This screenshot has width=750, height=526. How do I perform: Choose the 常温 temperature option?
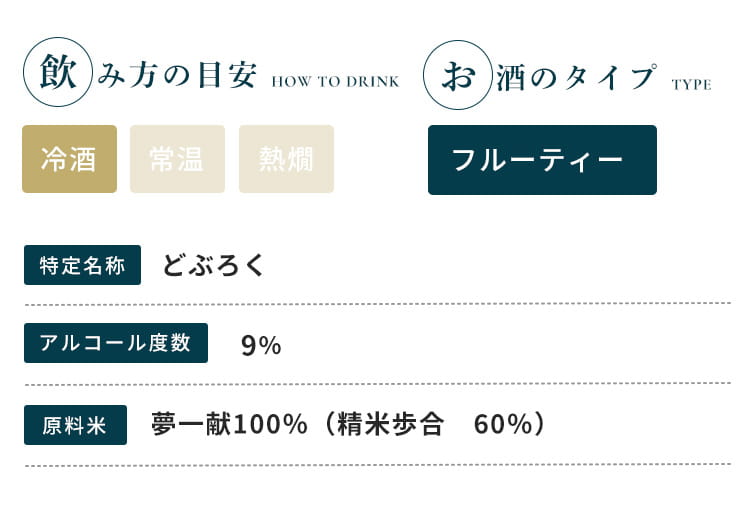[177, 159]
